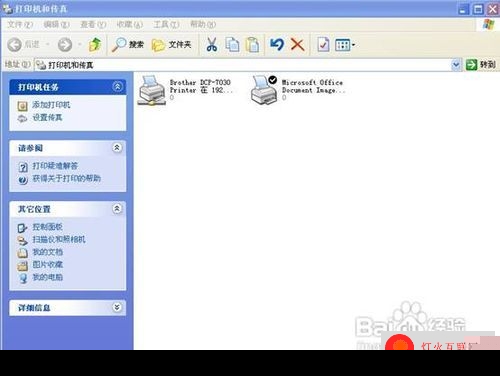Open Scanners and Cameras (扫描仪和照相机) link
The height and width of the screenshot is (376, 500).
click(59, 239)
